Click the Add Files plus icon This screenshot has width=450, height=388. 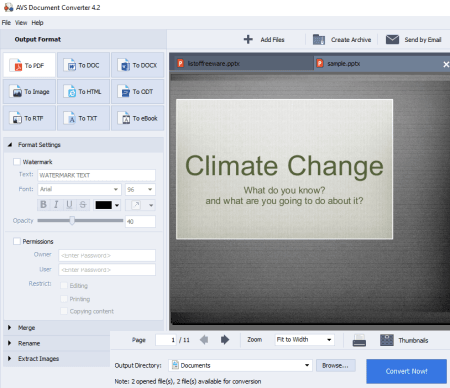click(x=248, y=39)
